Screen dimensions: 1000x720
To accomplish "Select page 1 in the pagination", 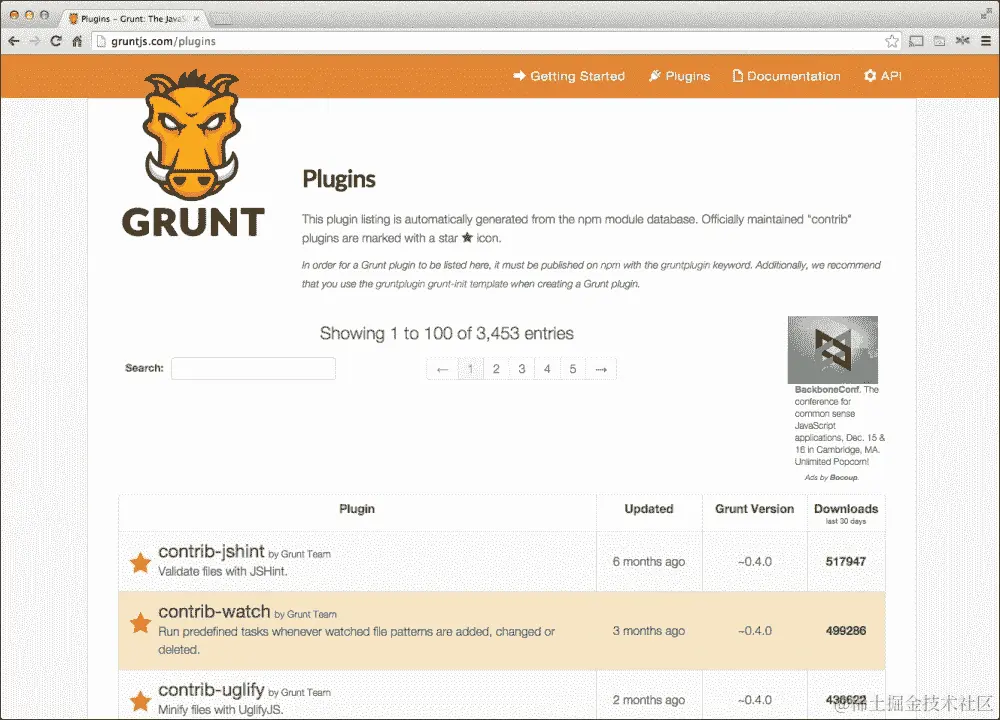I will click(x=471, y=369).
